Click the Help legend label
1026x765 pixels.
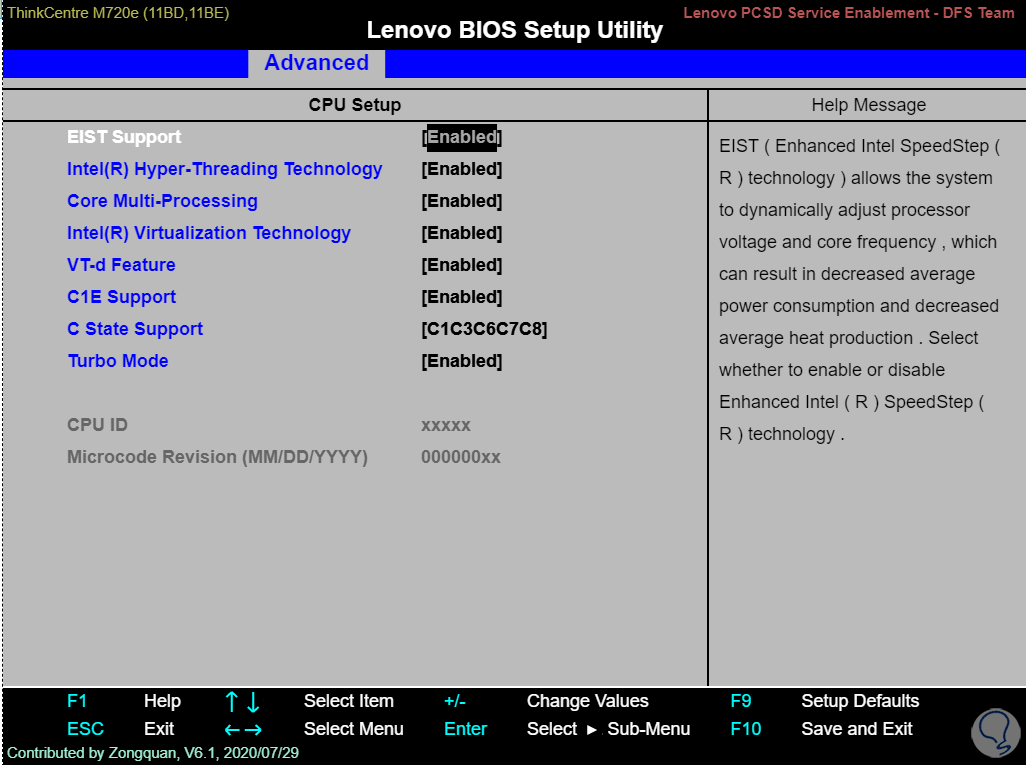click(x=162, y=701)
